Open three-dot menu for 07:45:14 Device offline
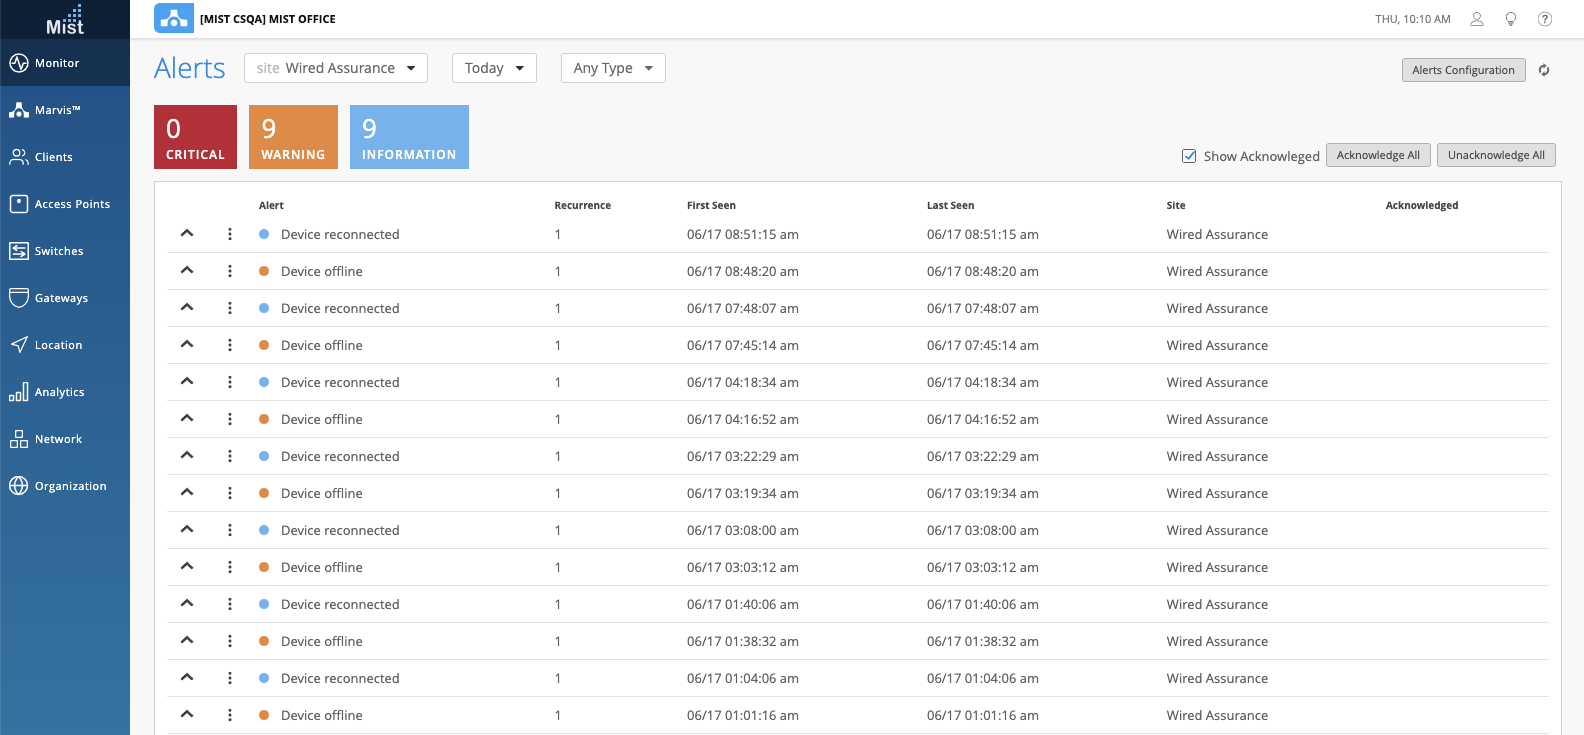Image resolution: width=1584 pixels, height=735 pixels. click(x=230, y=345)
